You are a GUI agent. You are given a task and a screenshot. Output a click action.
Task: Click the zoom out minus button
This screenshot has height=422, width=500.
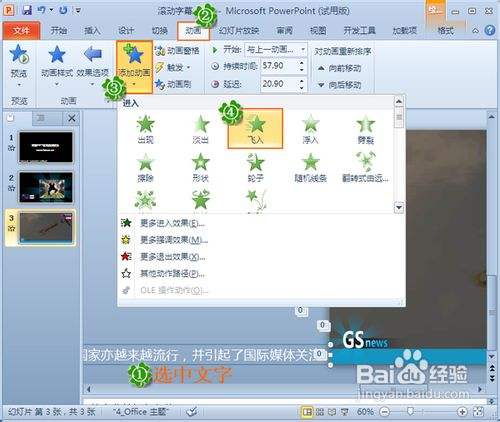(x=385, y=412)
